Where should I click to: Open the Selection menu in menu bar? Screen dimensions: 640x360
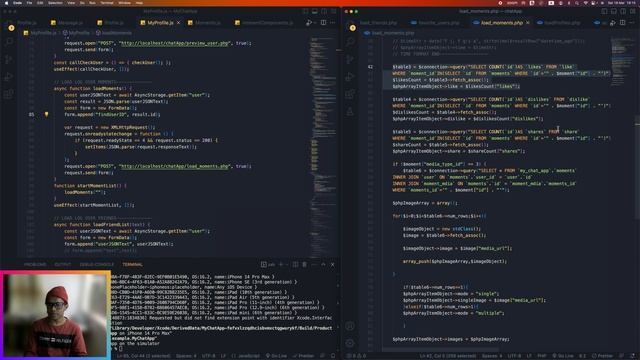55,3
